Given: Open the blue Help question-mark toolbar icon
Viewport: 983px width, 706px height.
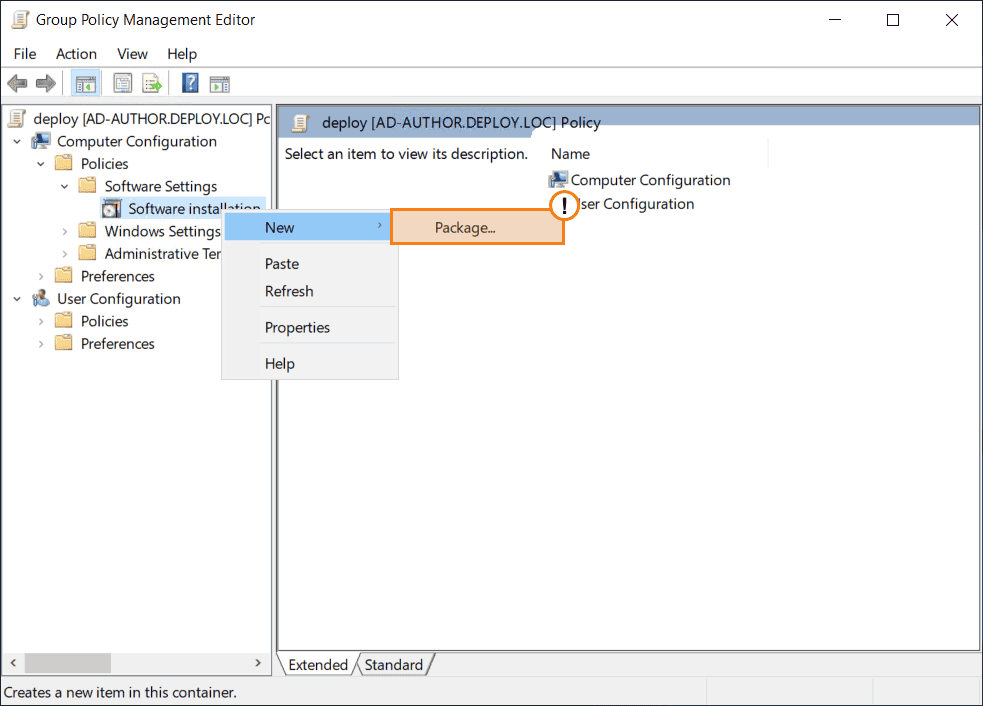Looking at the screenshot, I should pyautogui.click(x=190, y=83).
